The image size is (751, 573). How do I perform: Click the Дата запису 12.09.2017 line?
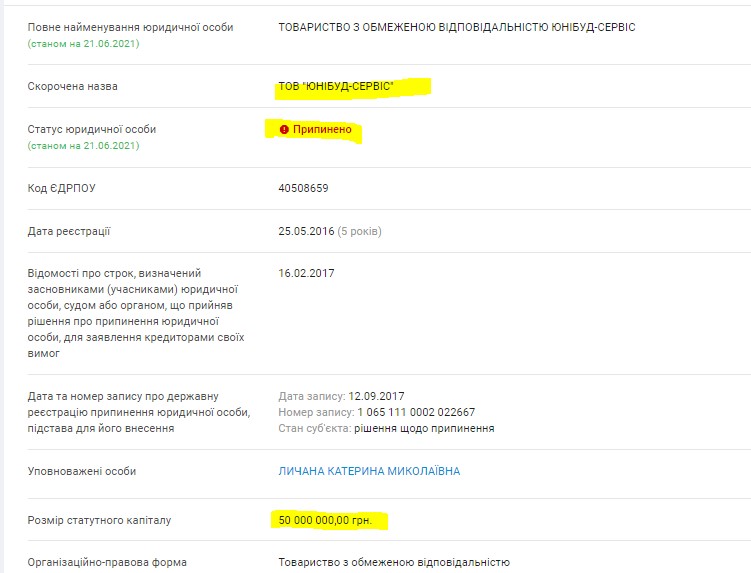pyautogui.click(x=341, y=396)
